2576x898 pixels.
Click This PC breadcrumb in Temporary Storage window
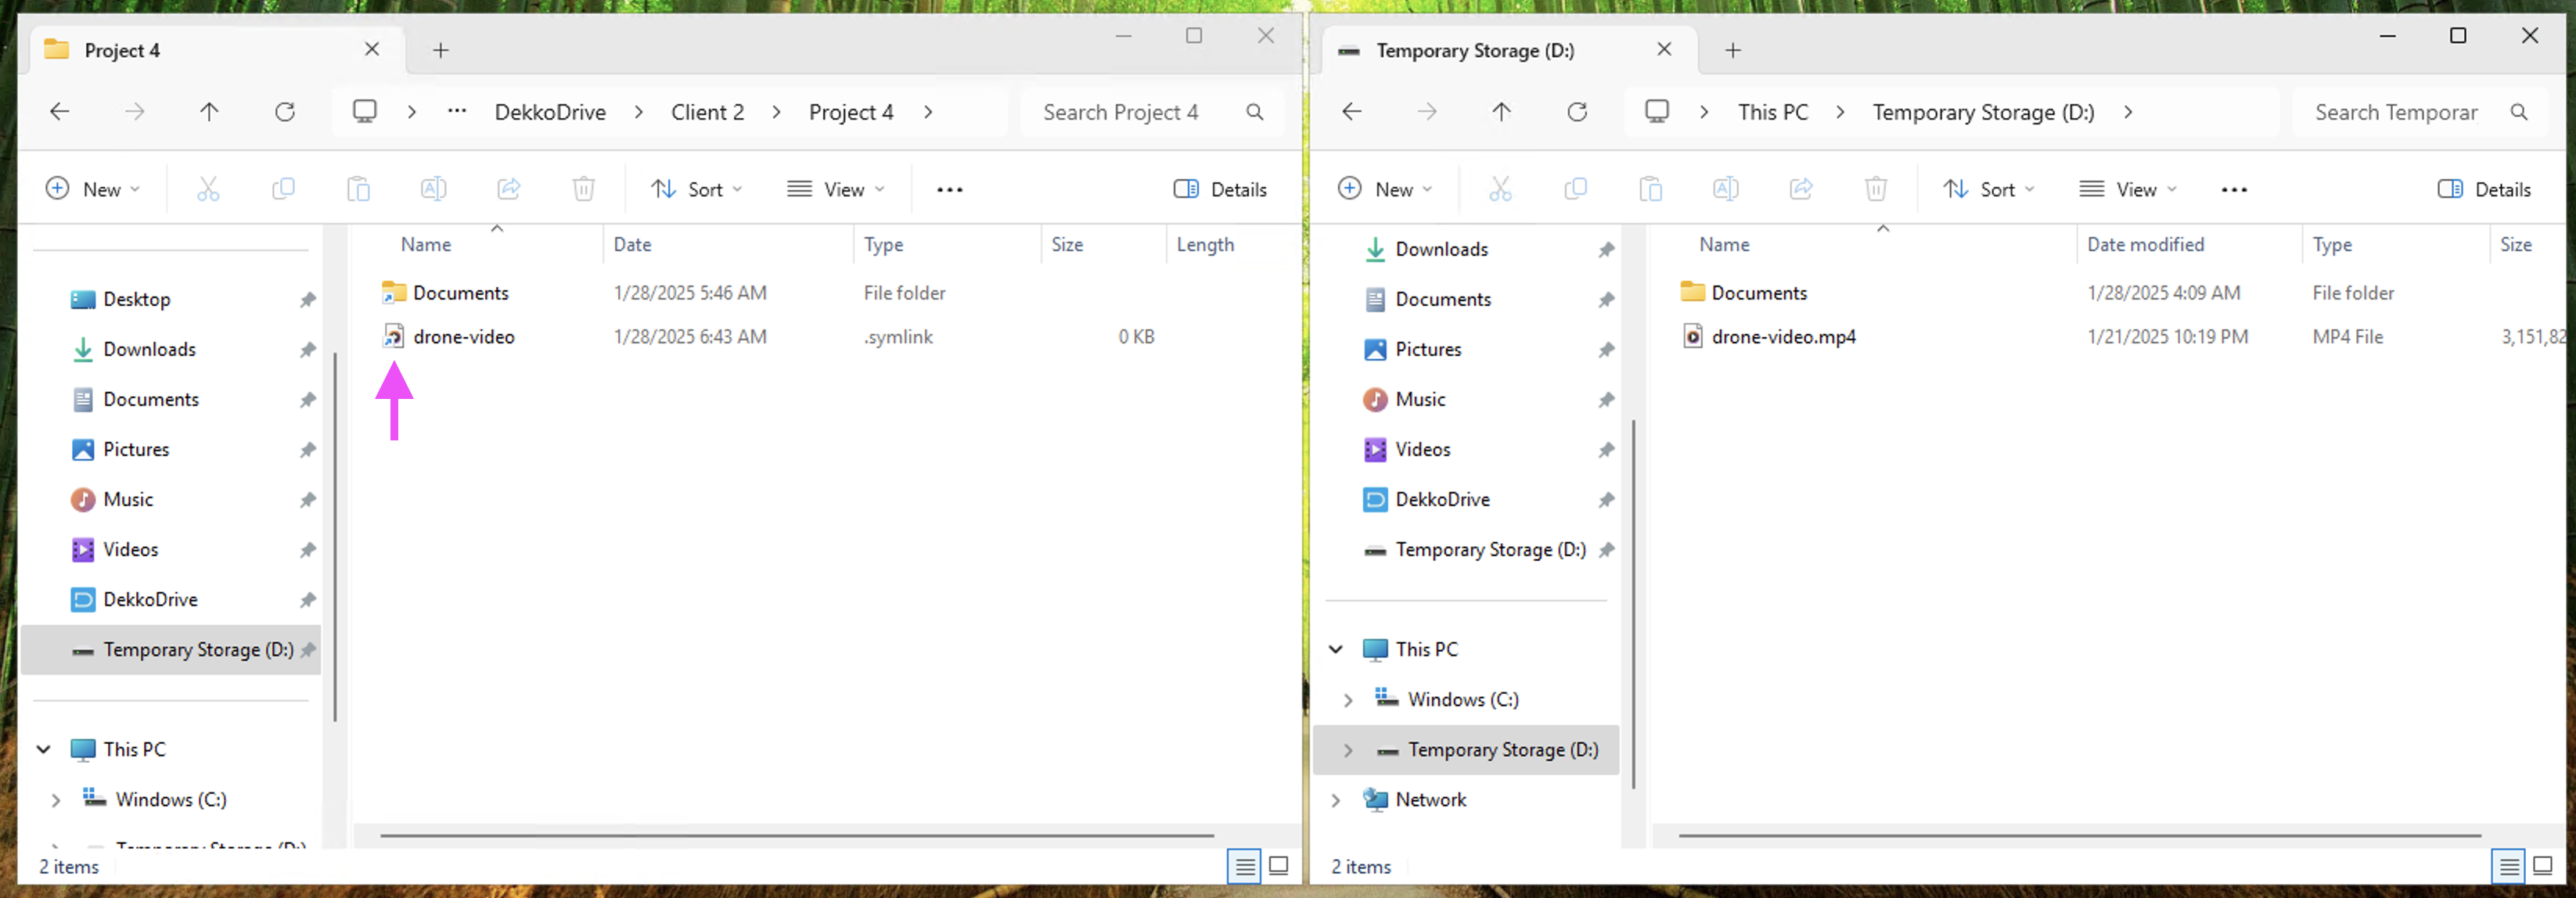tap(1772, 112)
